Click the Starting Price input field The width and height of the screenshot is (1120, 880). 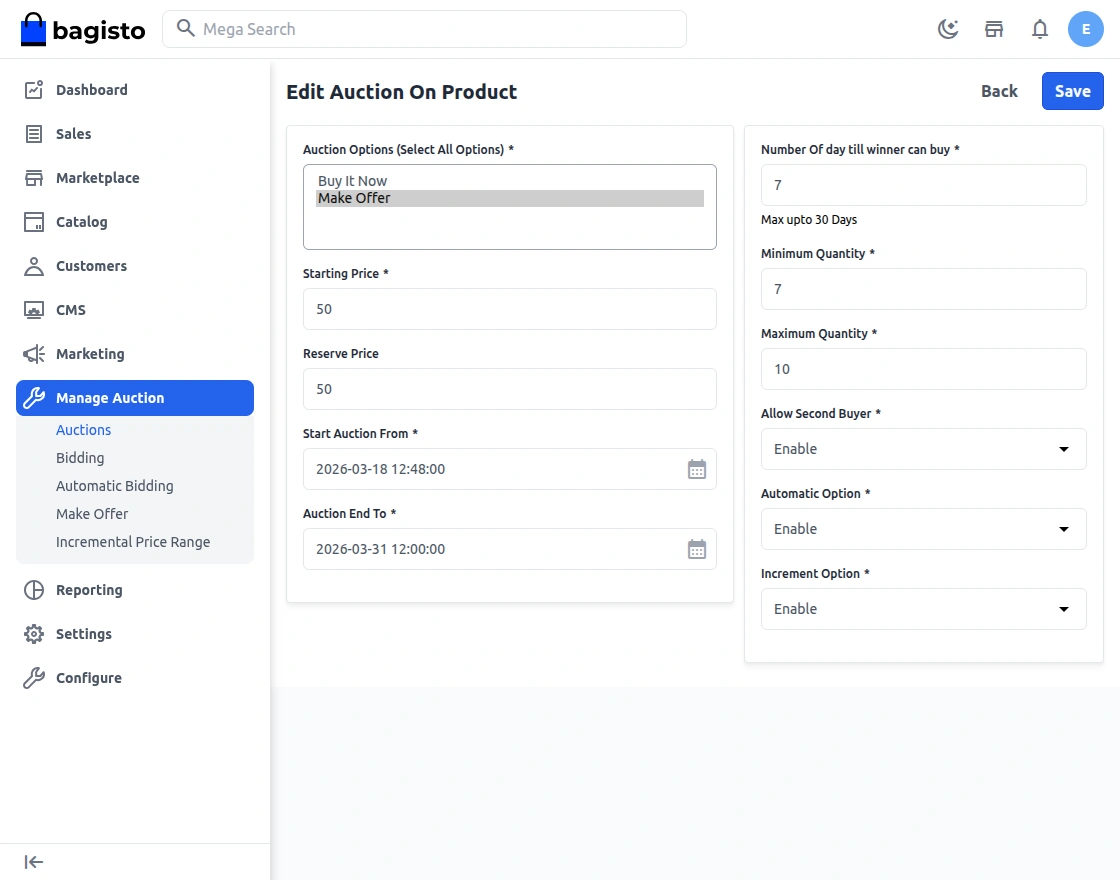(509, 309)
